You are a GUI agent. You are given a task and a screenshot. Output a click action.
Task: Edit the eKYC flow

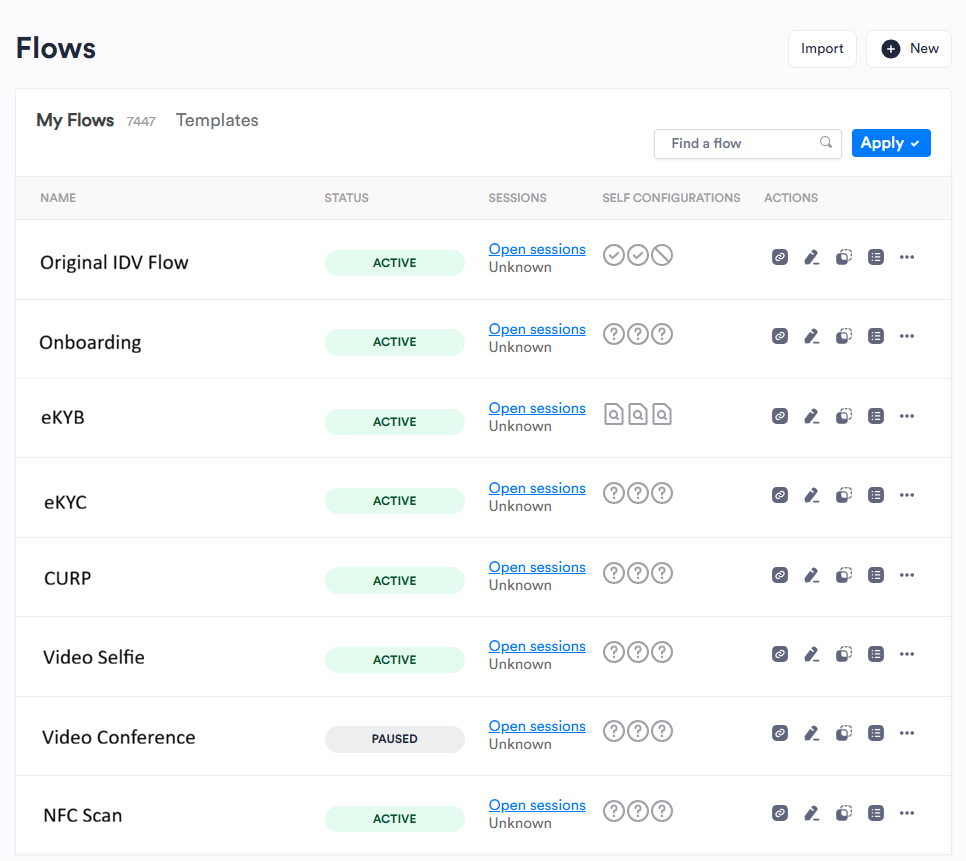click(812, 495)
